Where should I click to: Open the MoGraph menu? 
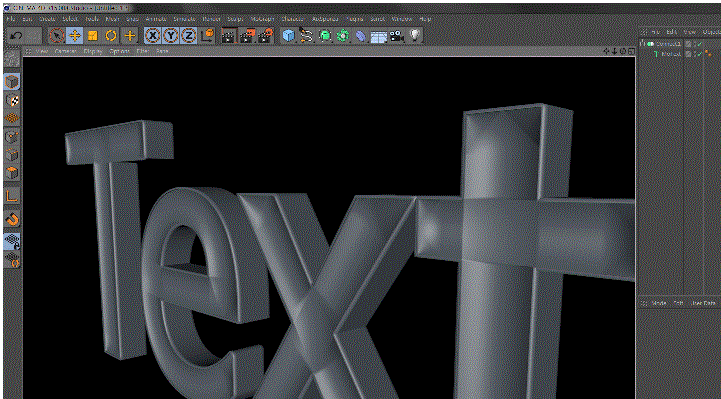[262, 19]
